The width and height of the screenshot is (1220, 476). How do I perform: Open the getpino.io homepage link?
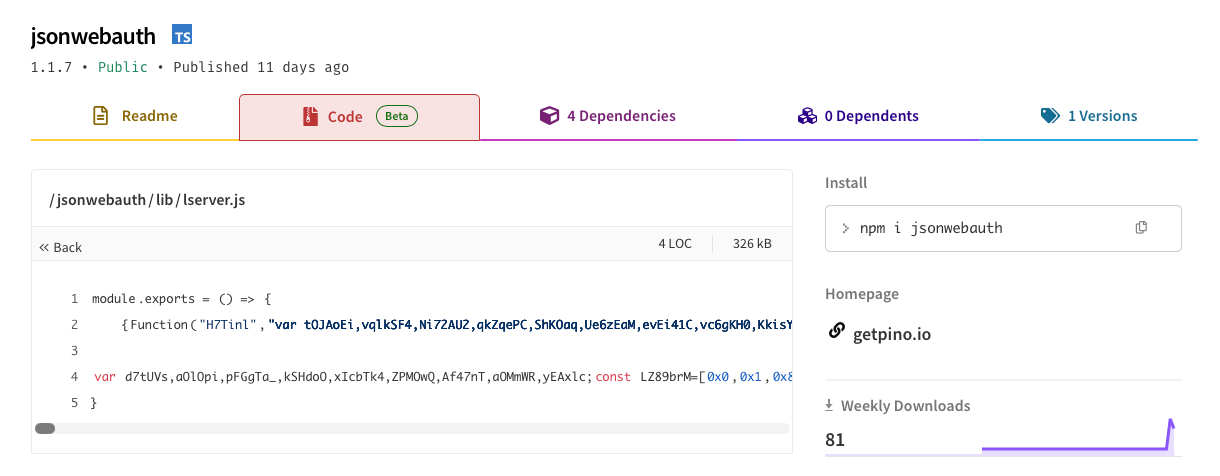[x=892, y=333]
